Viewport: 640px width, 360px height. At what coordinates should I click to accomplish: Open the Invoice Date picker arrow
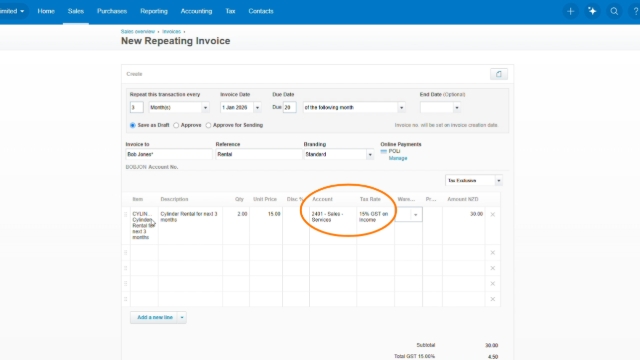pyautogui.click(x=257, y=108)
